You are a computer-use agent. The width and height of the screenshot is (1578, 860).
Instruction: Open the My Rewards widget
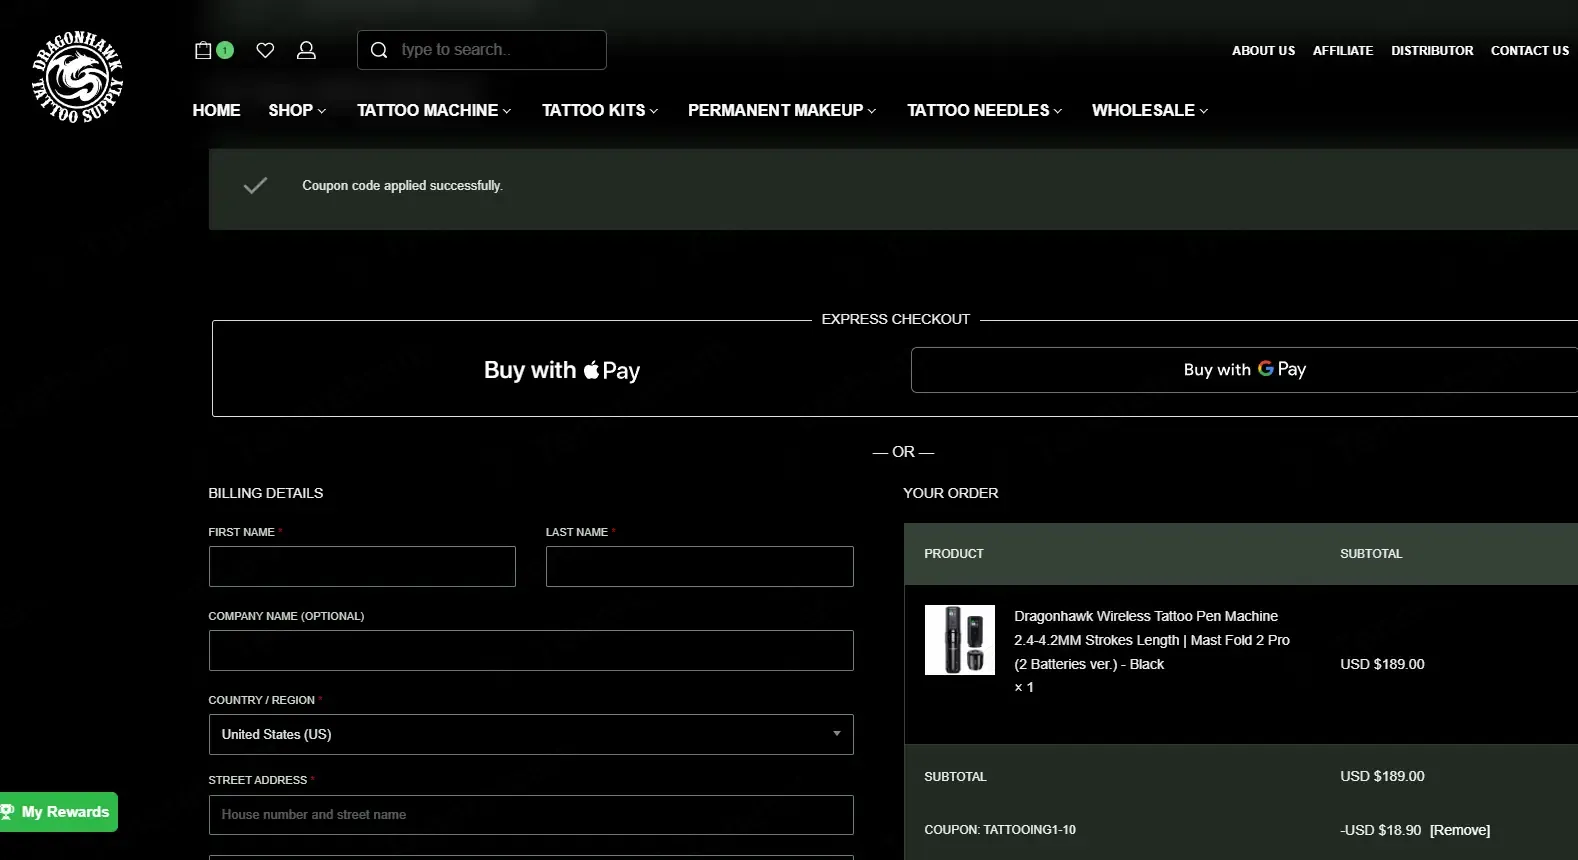tap(59, 812)
